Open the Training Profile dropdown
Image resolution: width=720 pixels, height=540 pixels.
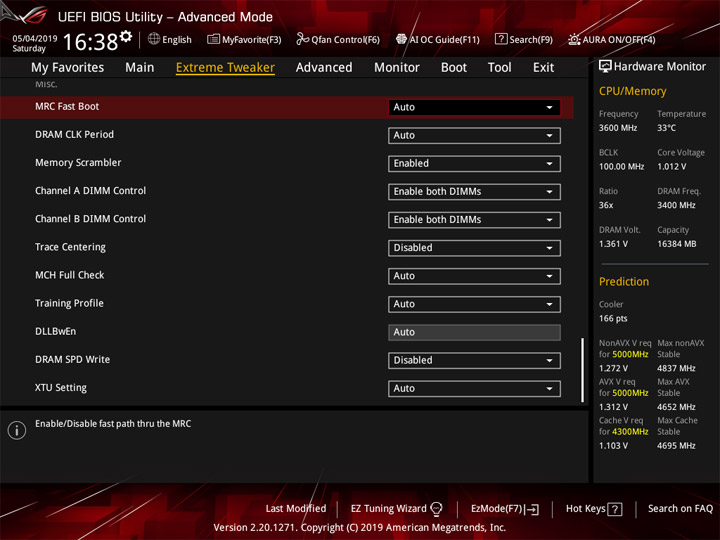coord(474,304)
